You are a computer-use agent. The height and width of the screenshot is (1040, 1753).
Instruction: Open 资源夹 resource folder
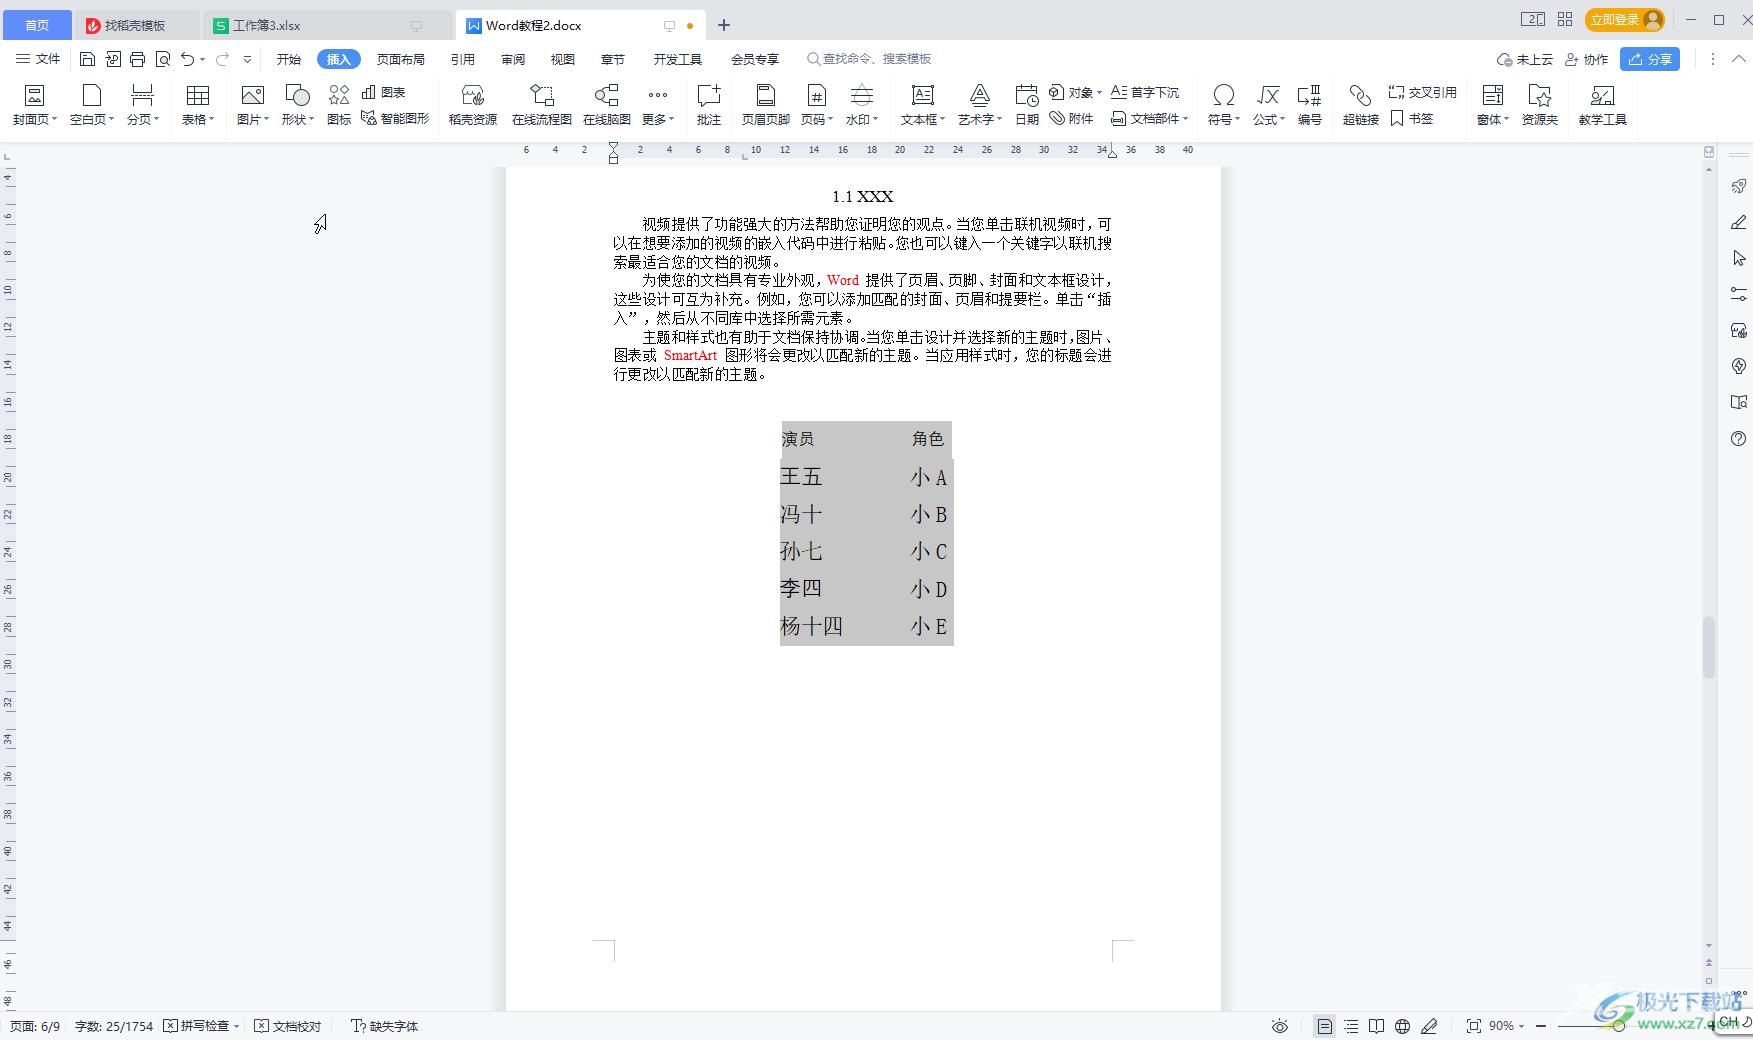1540,105
